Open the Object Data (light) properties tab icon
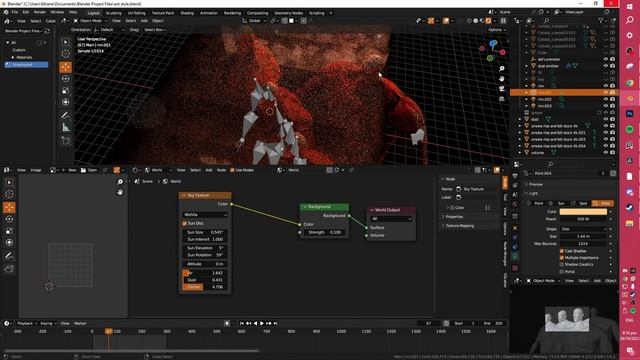Image resolution: width=640 pixels, height=360 pixels. (x=515, y=257)
